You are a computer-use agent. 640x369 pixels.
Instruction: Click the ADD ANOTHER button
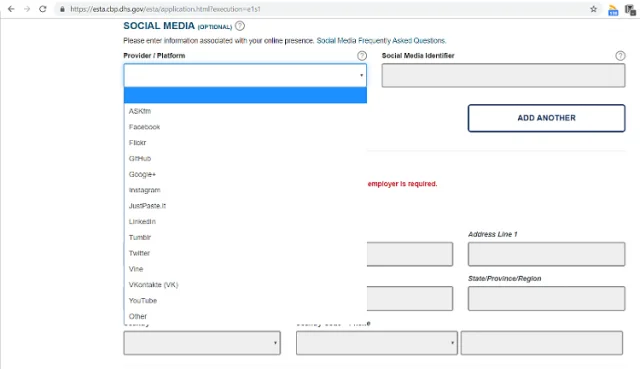pyautogui.click(x=547, y=118)
